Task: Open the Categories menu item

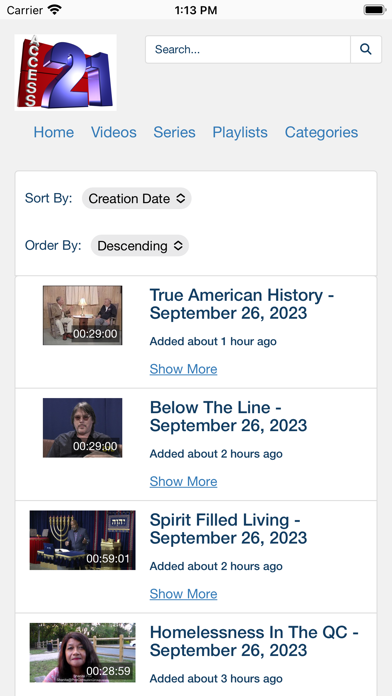Action: pyautogui.click(x=321, y=132)
